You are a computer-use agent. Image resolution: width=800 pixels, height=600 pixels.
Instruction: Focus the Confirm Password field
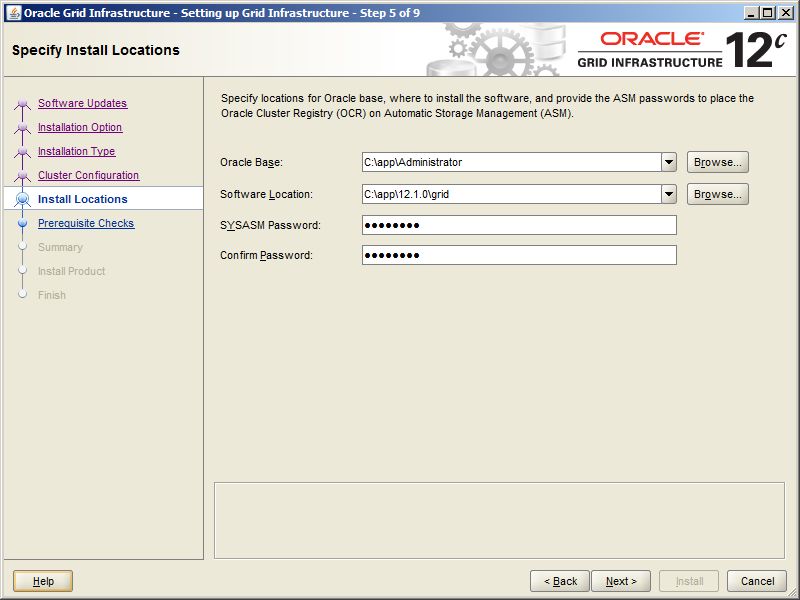[519, 255]
